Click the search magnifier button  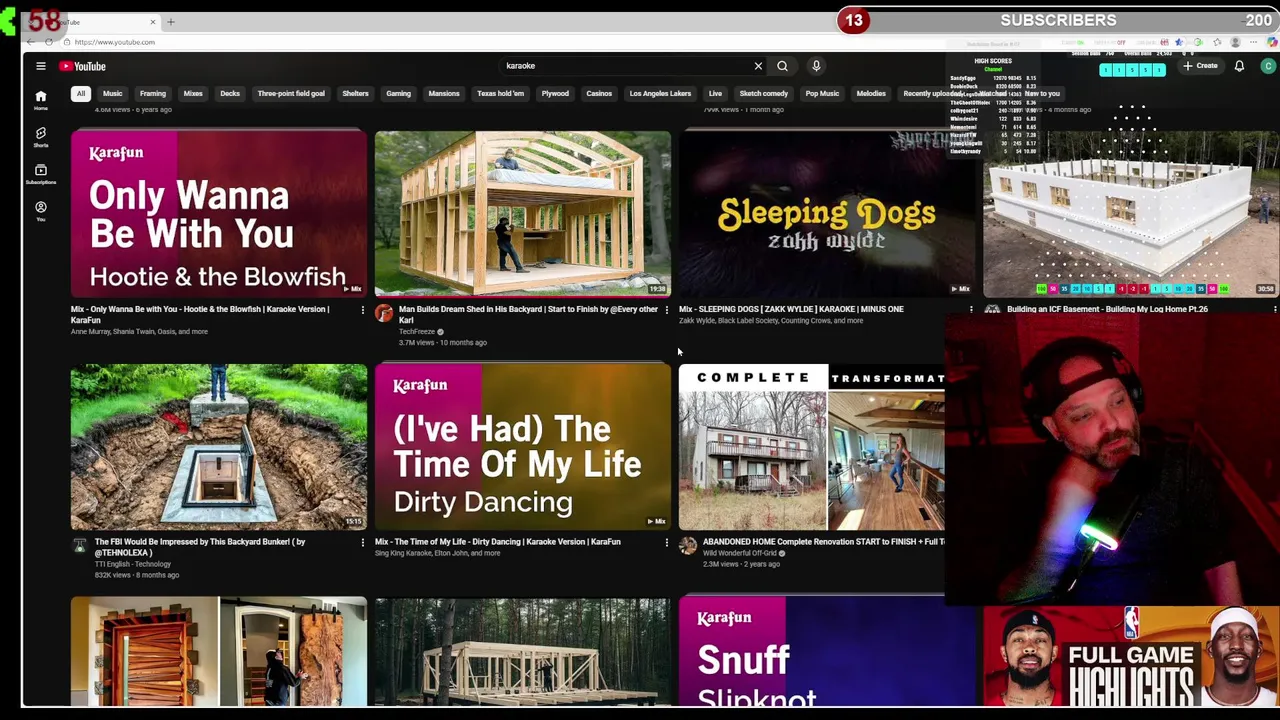(x=782, y=66)
